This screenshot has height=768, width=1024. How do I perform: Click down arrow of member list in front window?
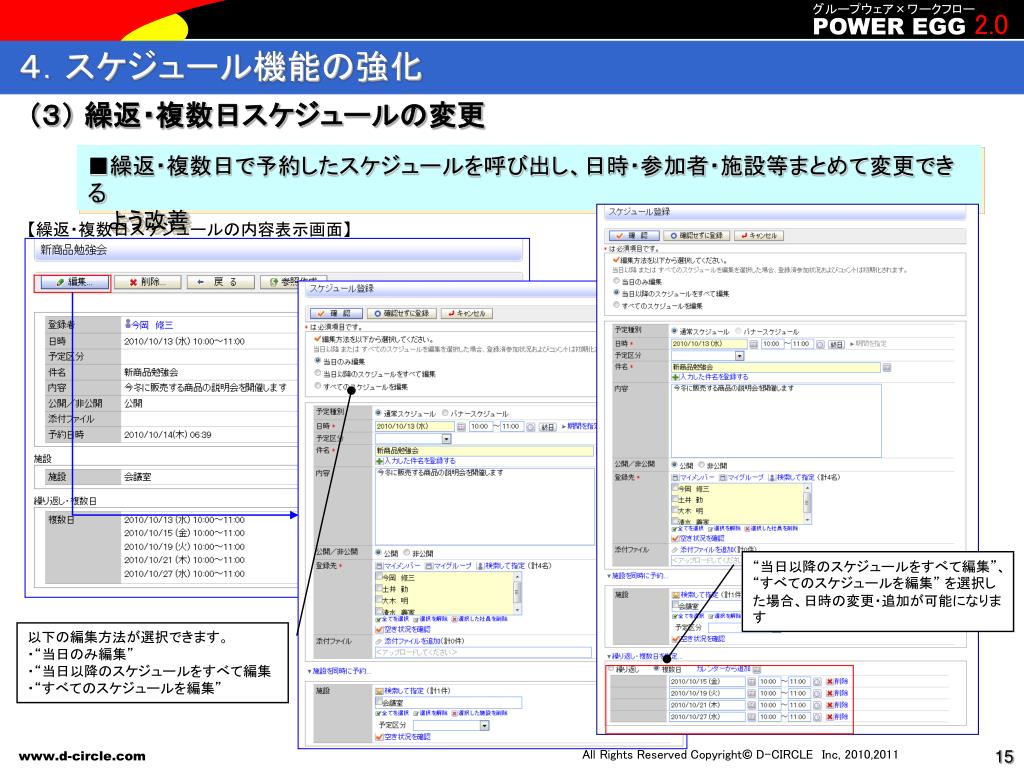pyautogui.click(x=808, y=520)
